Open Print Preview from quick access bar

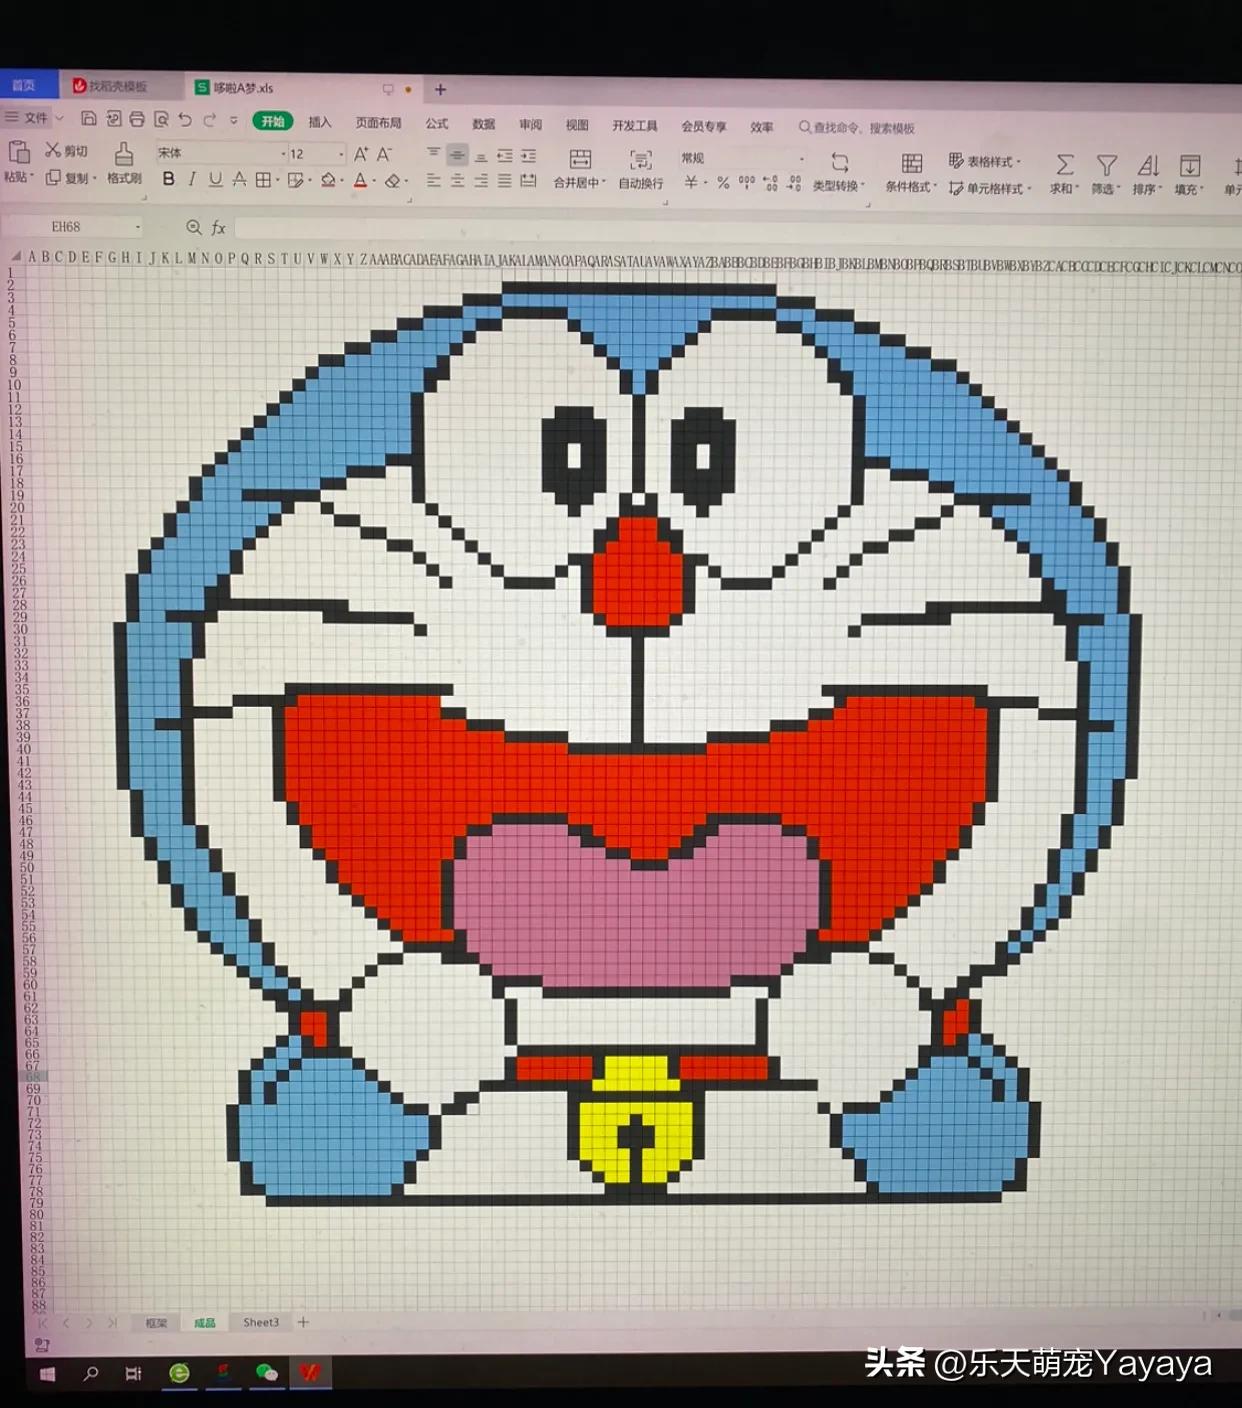[x=161, y=119]
